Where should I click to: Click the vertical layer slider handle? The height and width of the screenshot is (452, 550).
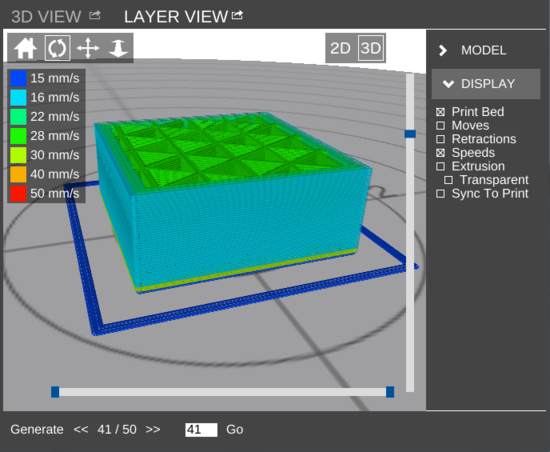click(x=410, y=134)
